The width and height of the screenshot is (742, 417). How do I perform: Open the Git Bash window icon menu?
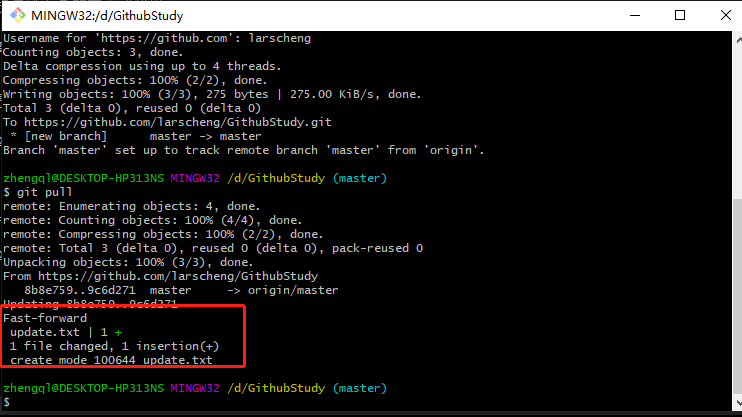point(18,16)
